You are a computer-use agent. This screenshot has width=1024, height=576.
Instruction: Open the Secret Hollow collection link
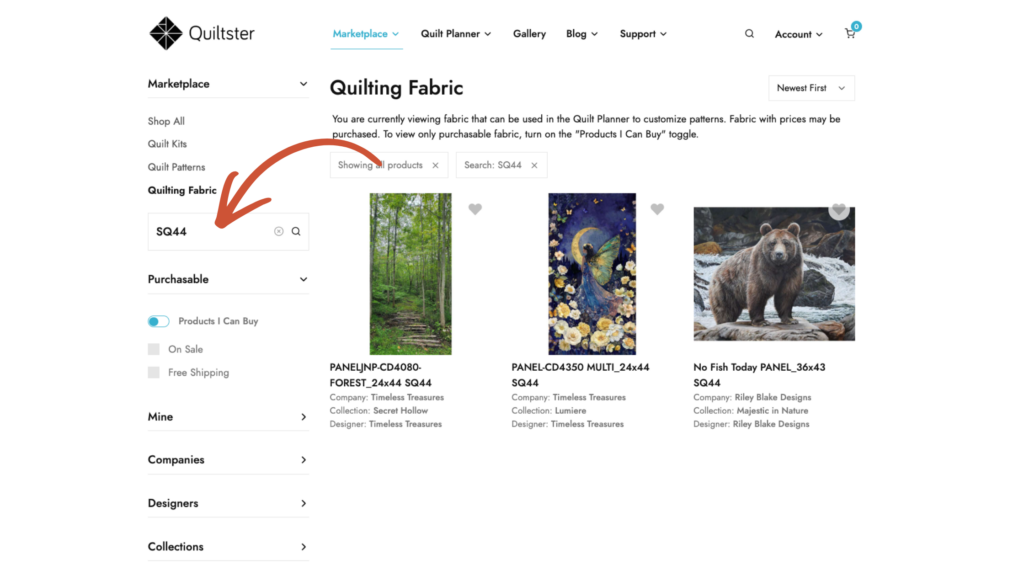(x=400, y=411)
